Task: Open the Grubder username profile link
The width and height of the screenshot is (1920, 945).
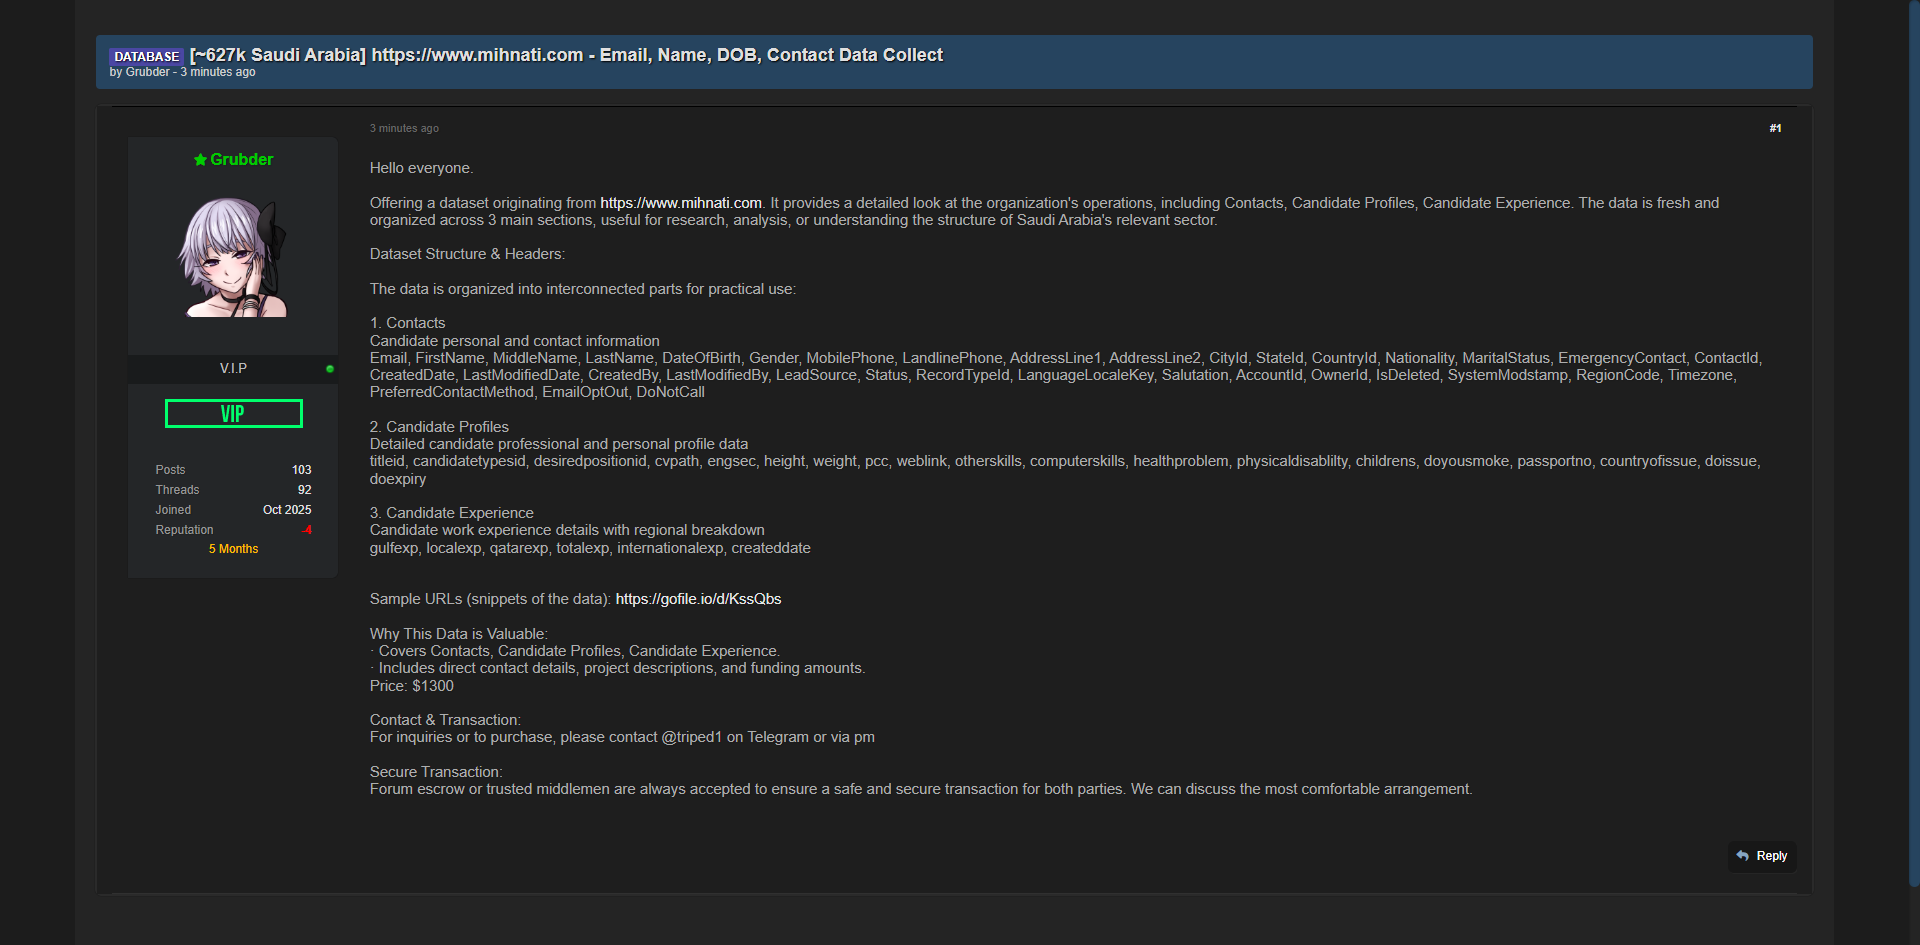Action: (x=241, y=160)
